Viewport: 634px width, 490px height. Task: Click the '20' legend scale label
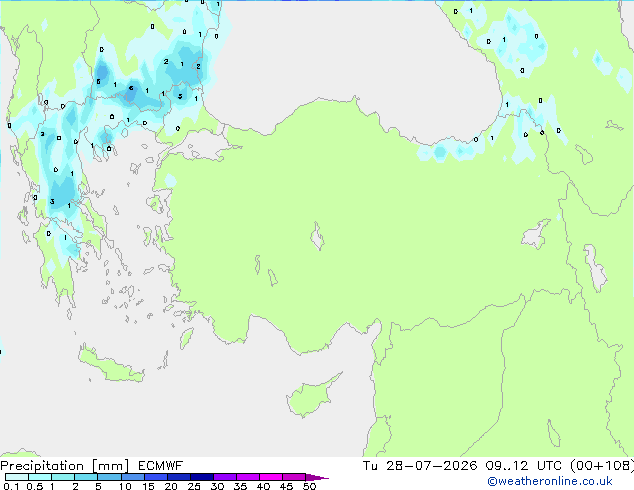click(x=171, y=486)
